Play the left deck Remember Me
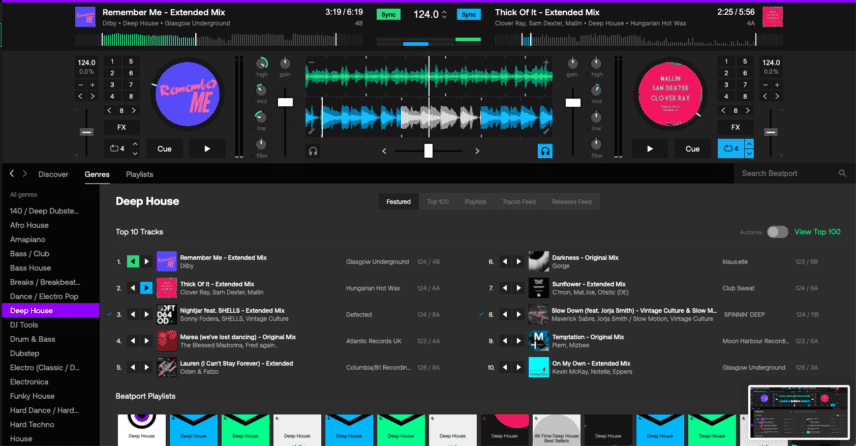The height and width of the screenshot is (446, 856). 207,148
